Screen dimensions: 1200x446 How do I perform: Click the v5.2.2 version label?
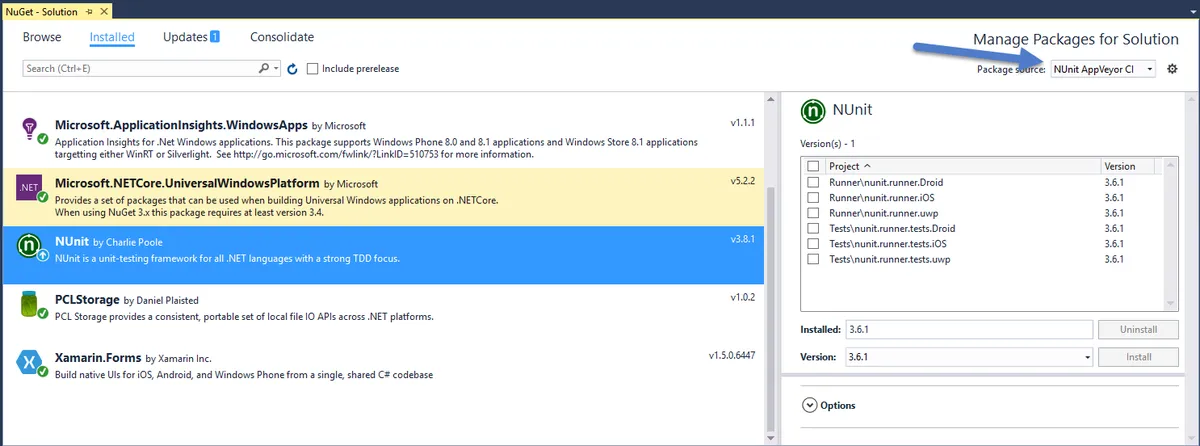744,181
